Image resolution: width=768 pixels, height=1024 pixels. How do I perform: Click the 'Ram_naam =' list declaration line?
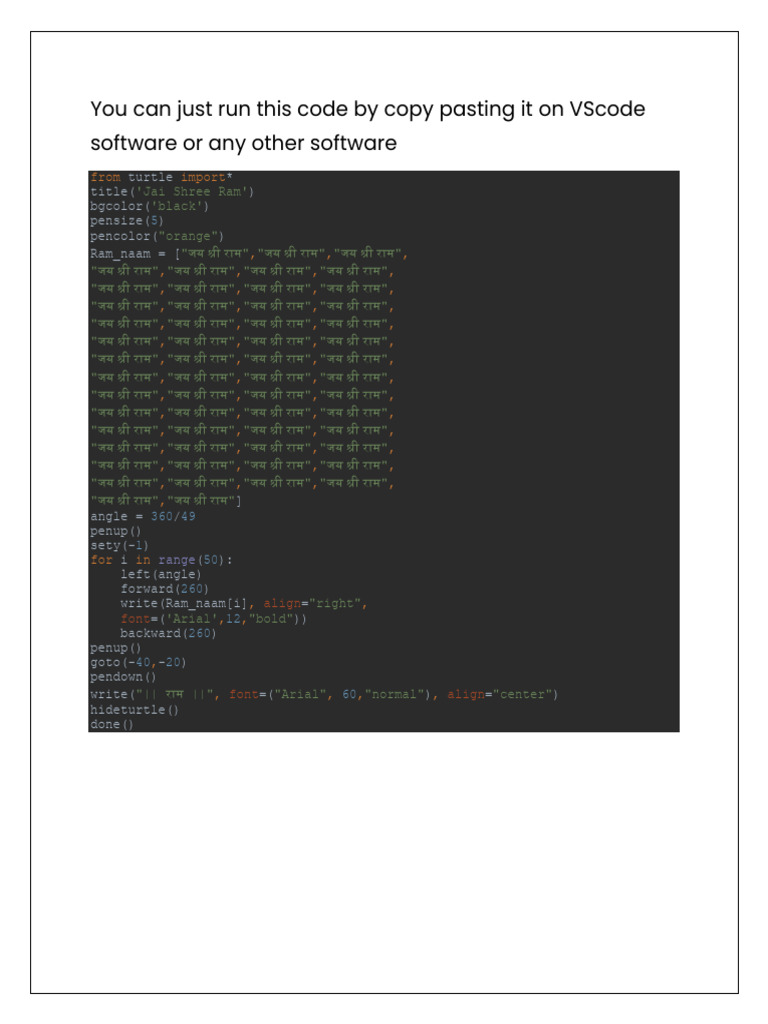(x=249, y=253)
